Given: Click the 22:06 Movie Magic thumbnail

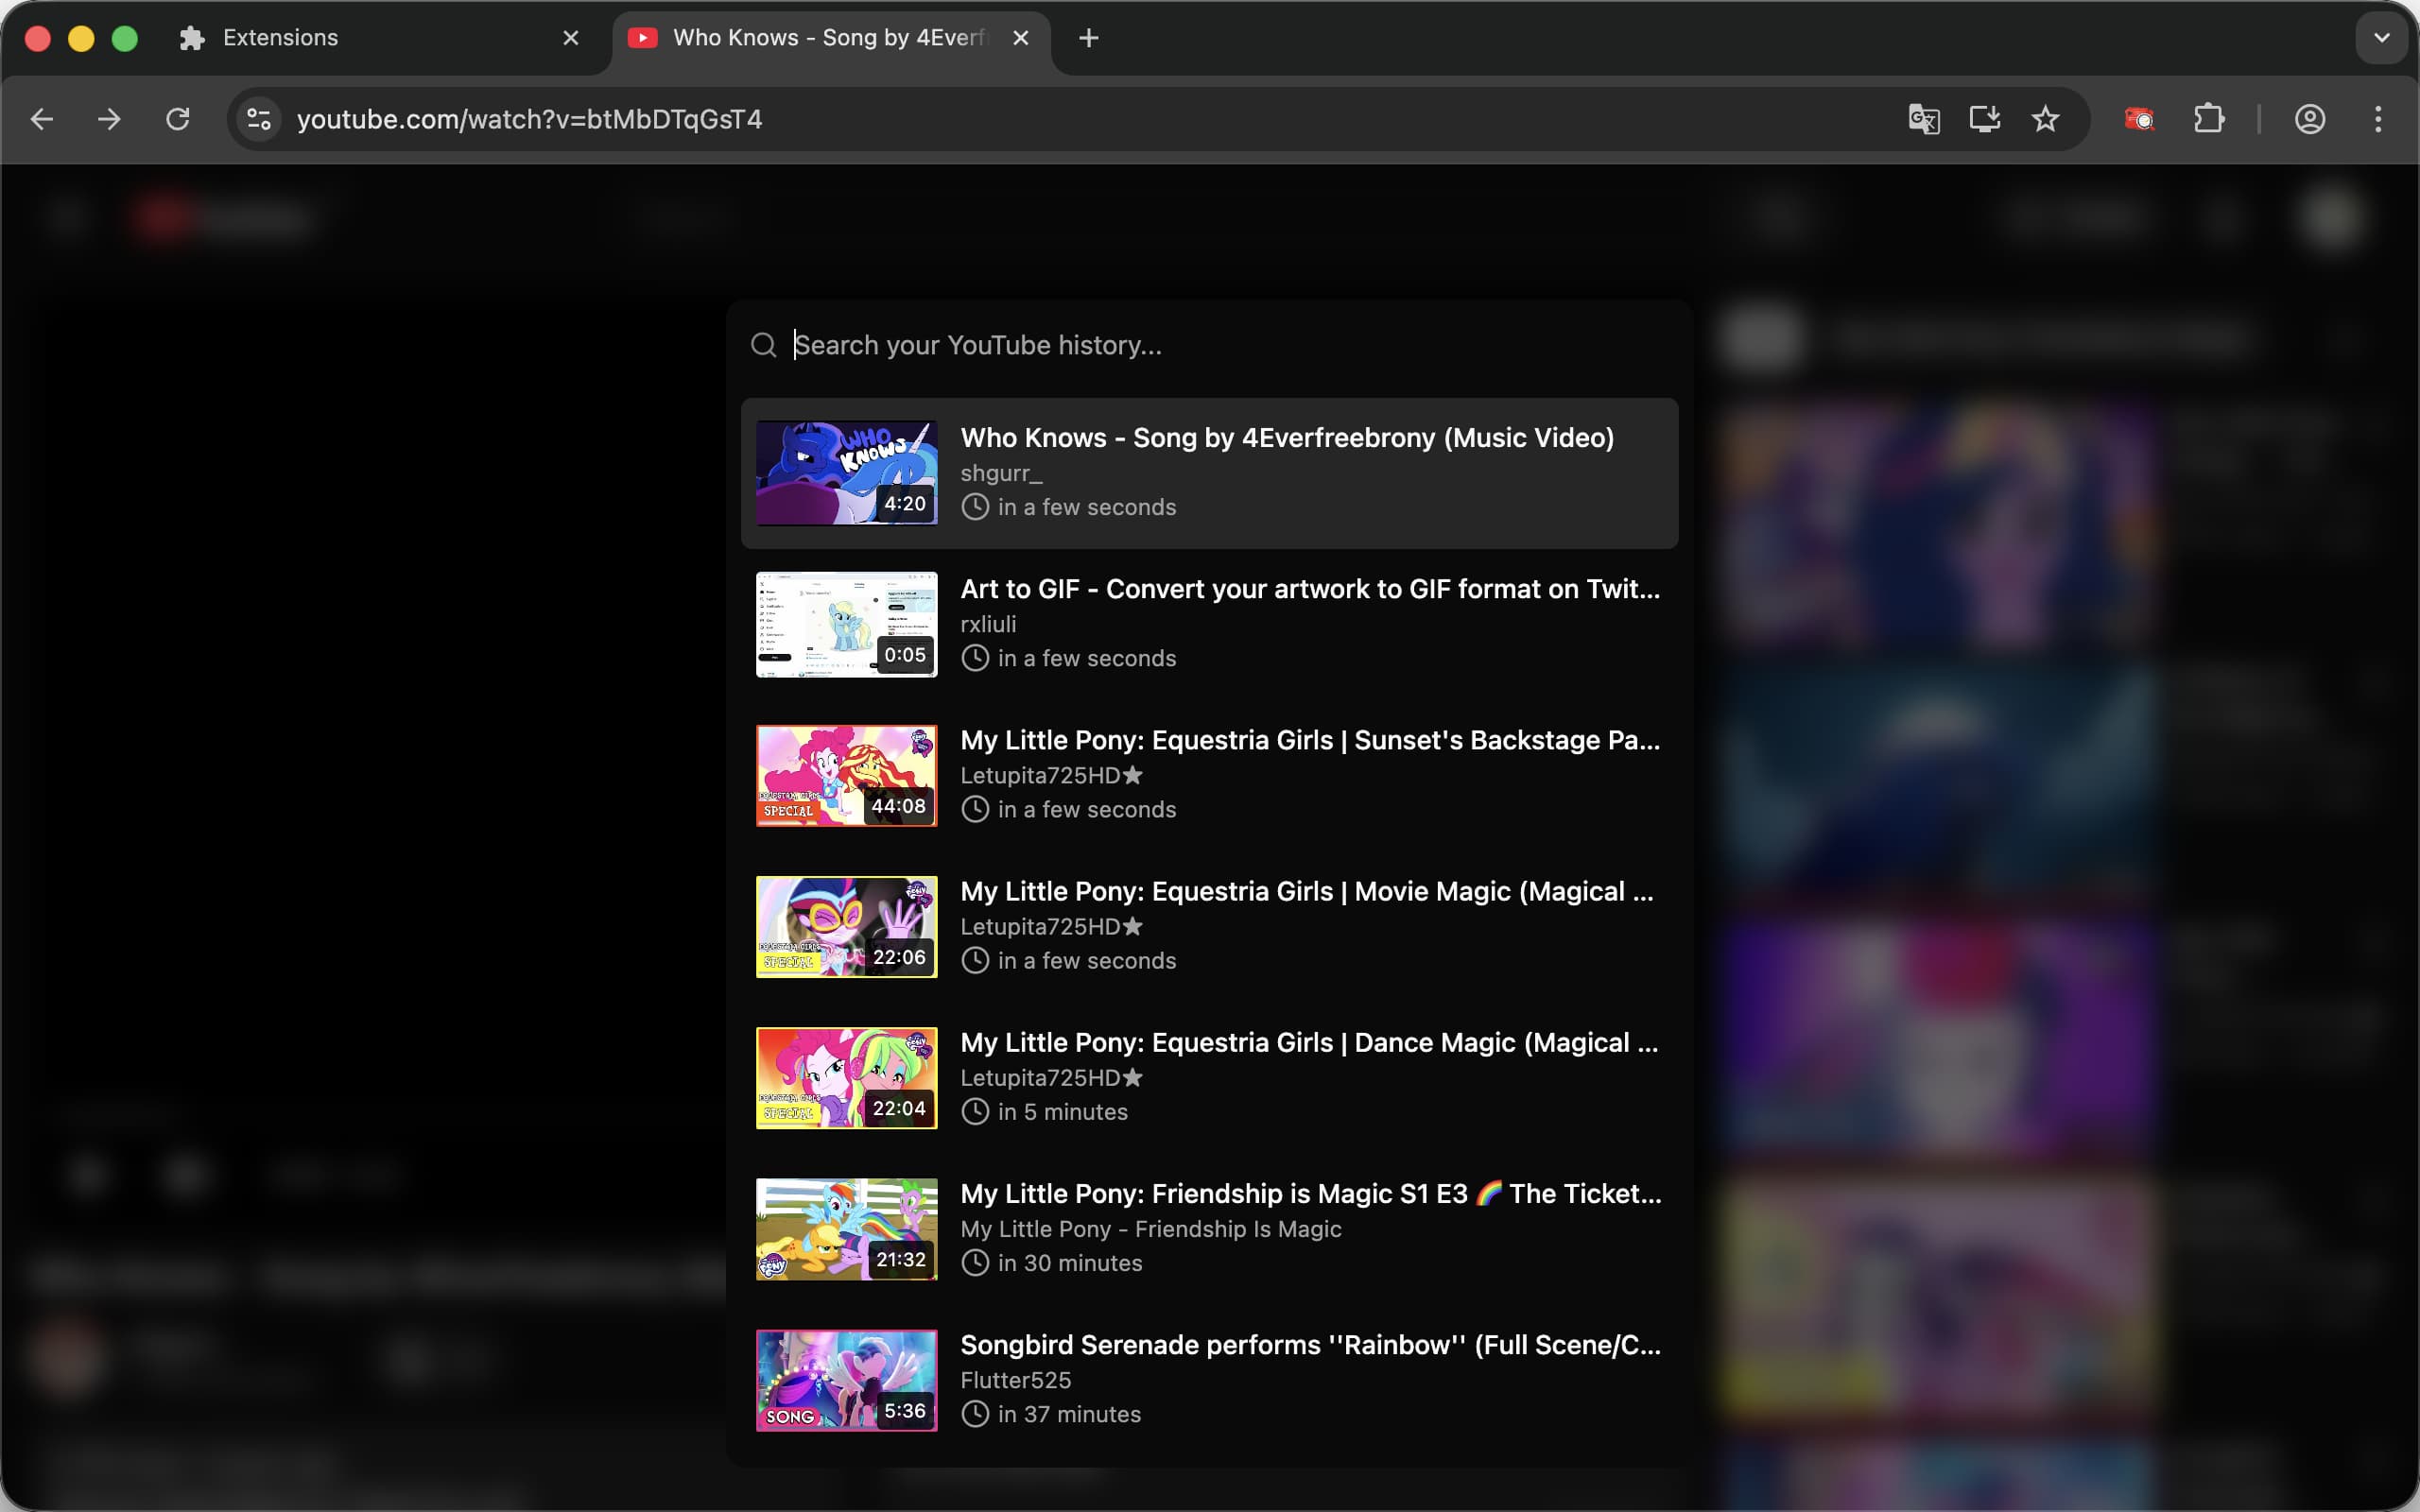Looking at the screenshot, I should click(847, 926).
